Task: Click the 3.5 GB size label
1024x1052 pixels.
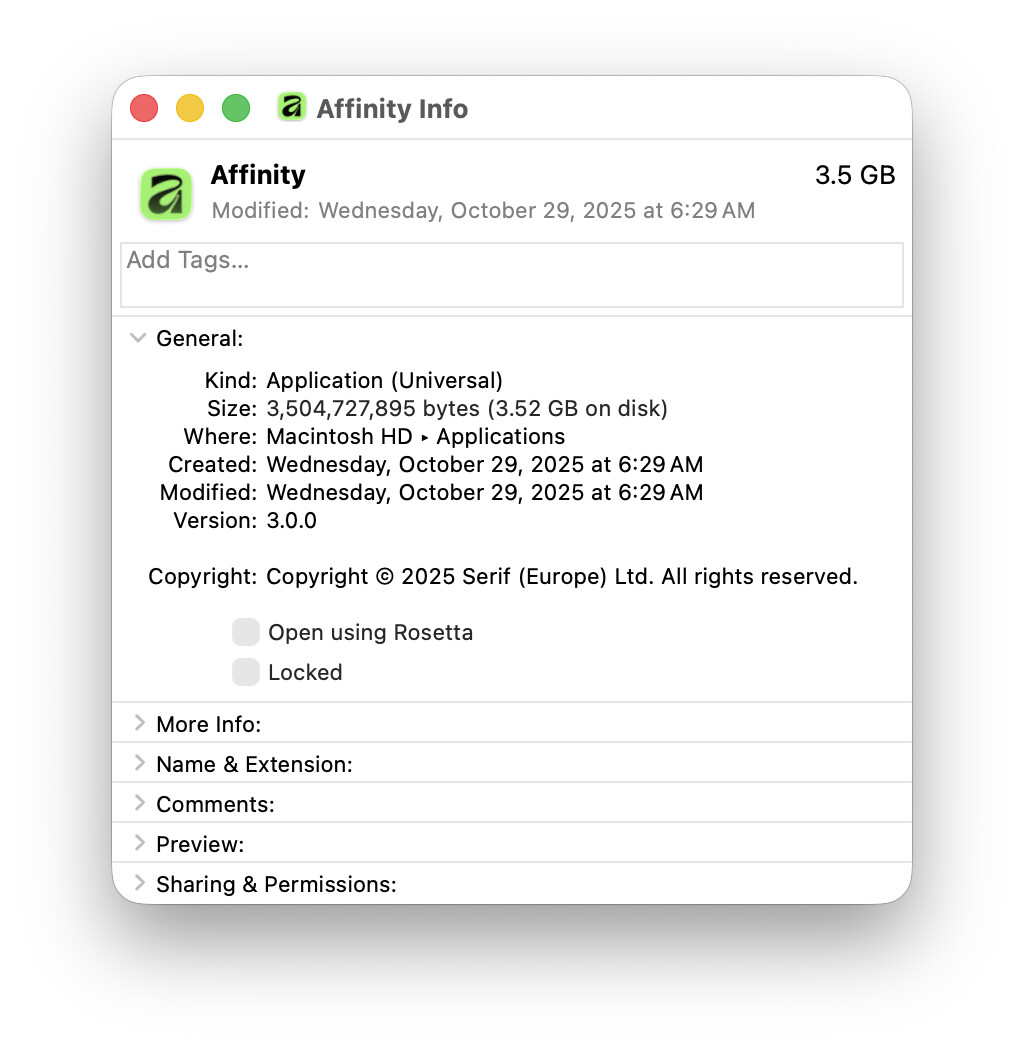Action: [x=854, y=176]
